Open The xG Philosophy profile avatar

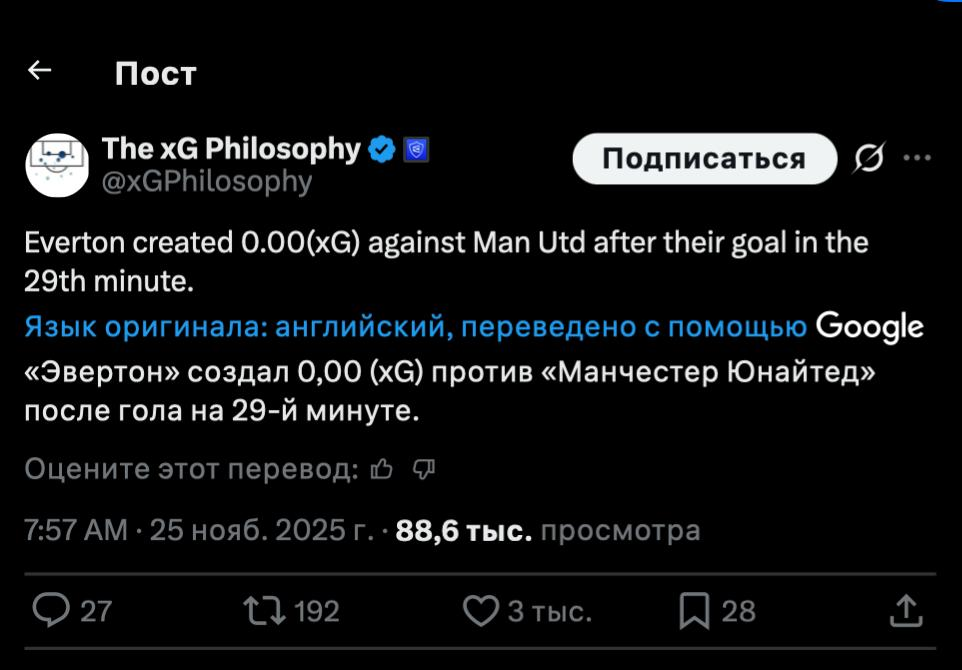[58, 165]
